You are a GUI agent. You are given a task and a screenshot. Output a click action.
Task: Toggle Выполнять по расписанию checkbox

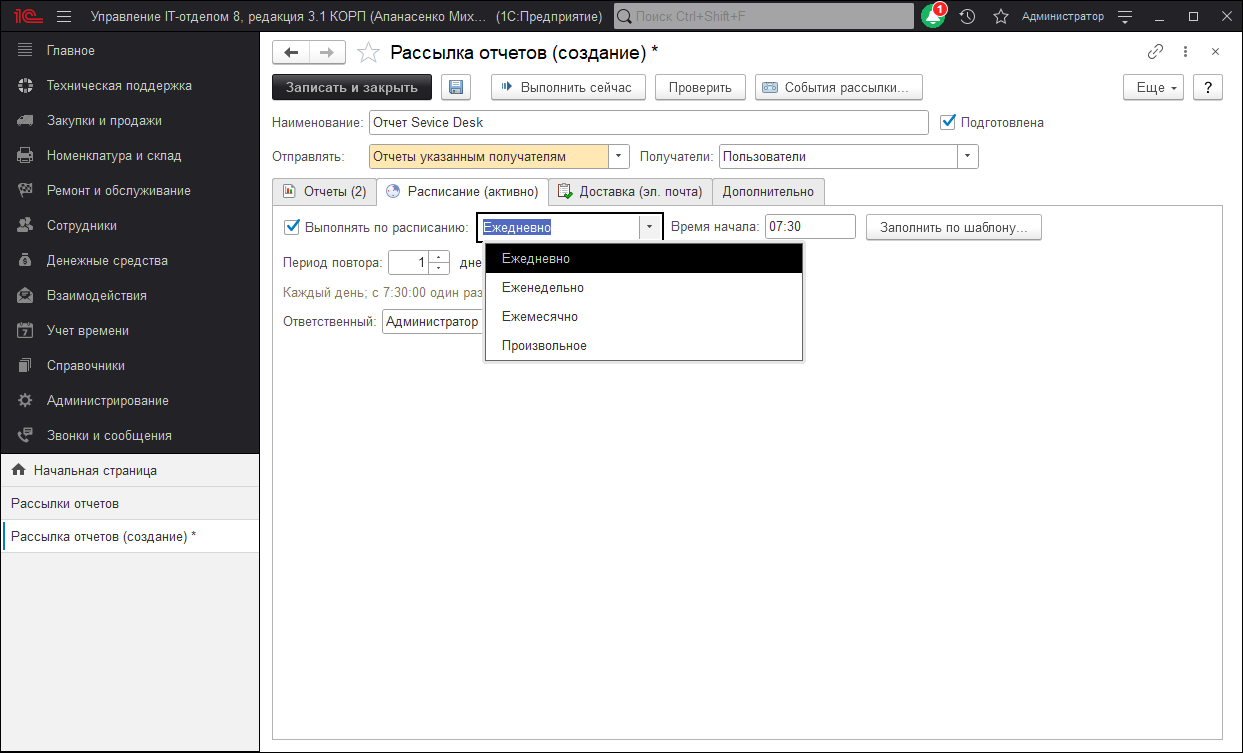[x=292, y=227]
